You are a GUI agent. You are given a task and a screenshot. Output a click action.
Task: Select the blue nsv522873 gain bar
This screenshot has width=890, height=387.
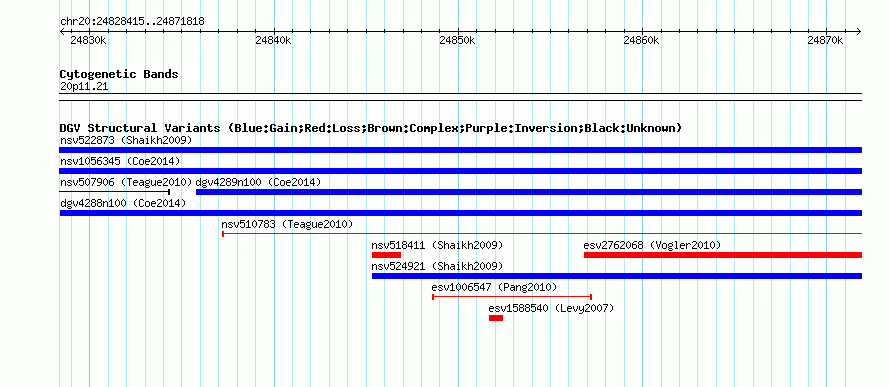460,150
